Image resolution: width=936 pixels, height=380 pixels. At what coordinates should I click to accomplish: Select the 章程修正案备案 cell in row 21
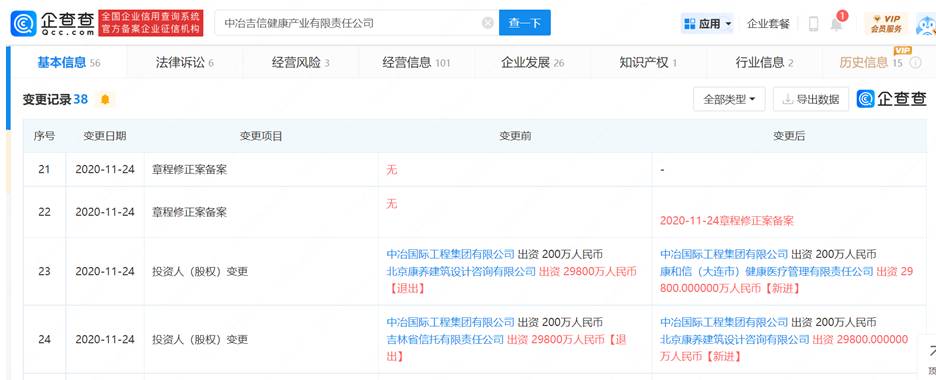[261, 169]
